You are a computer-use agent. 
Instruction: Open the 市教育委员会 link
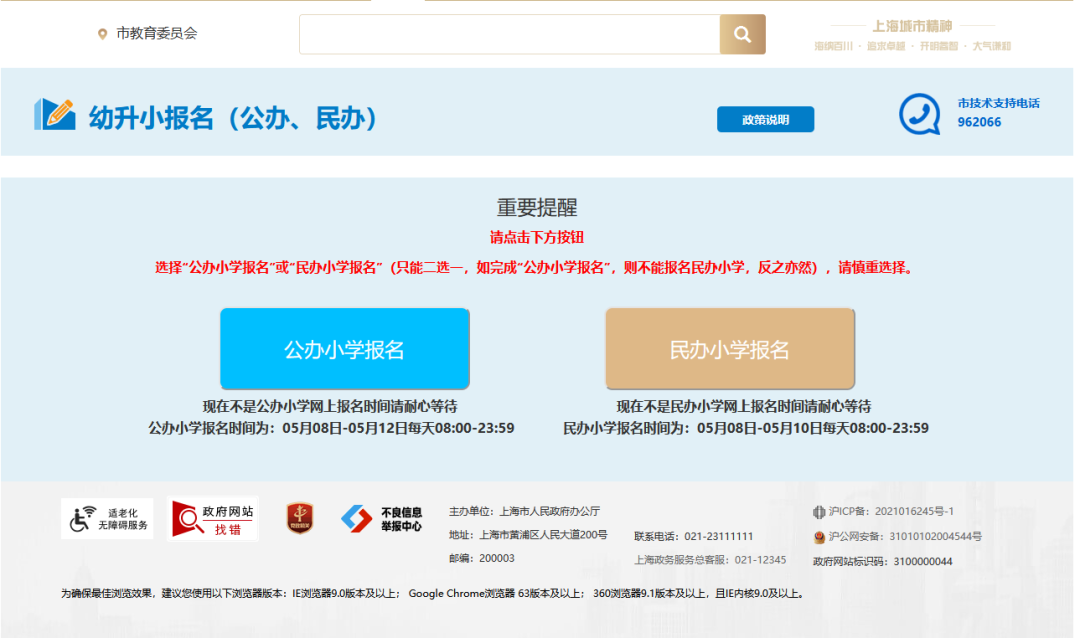(156, 33)
